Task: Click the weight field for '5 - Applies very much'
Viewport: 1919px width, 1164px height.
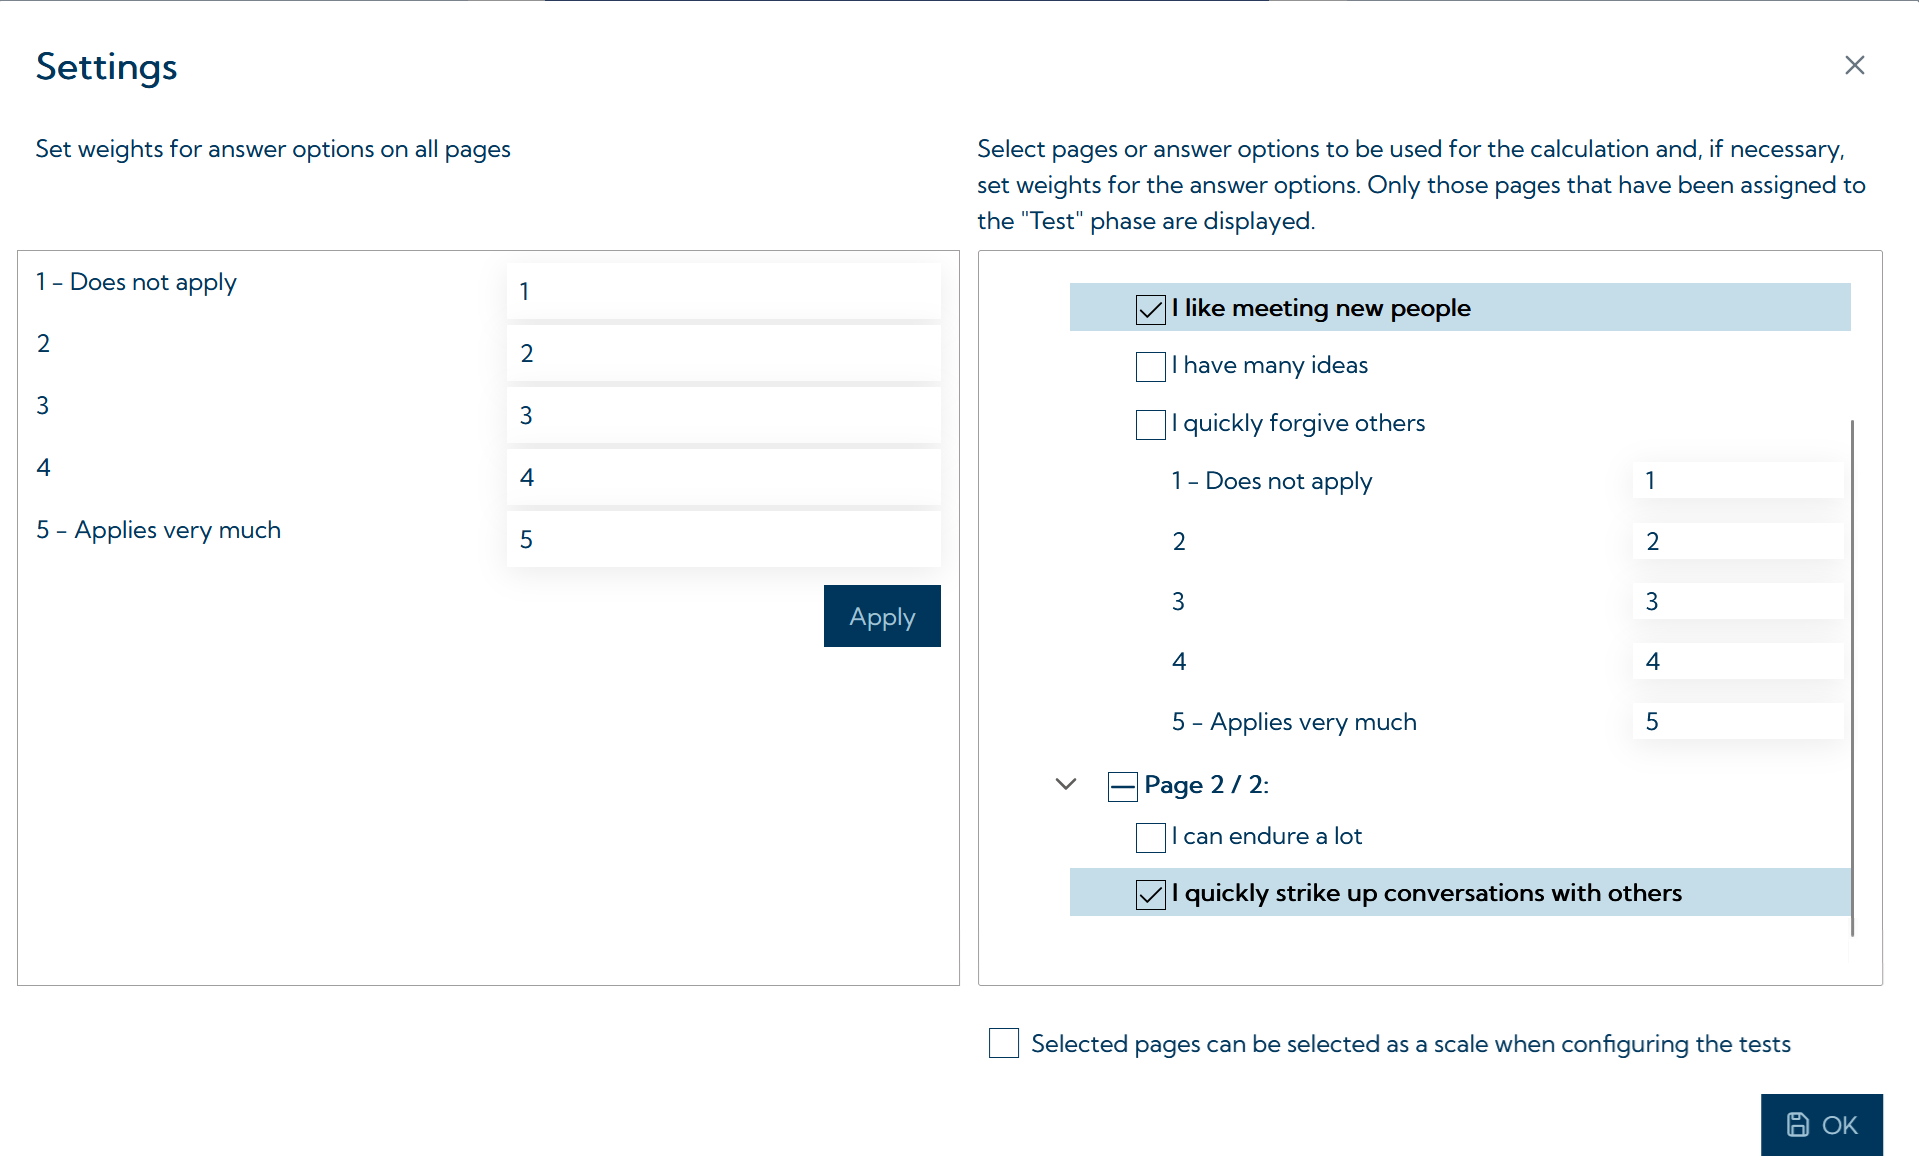Action: [723, 538]
